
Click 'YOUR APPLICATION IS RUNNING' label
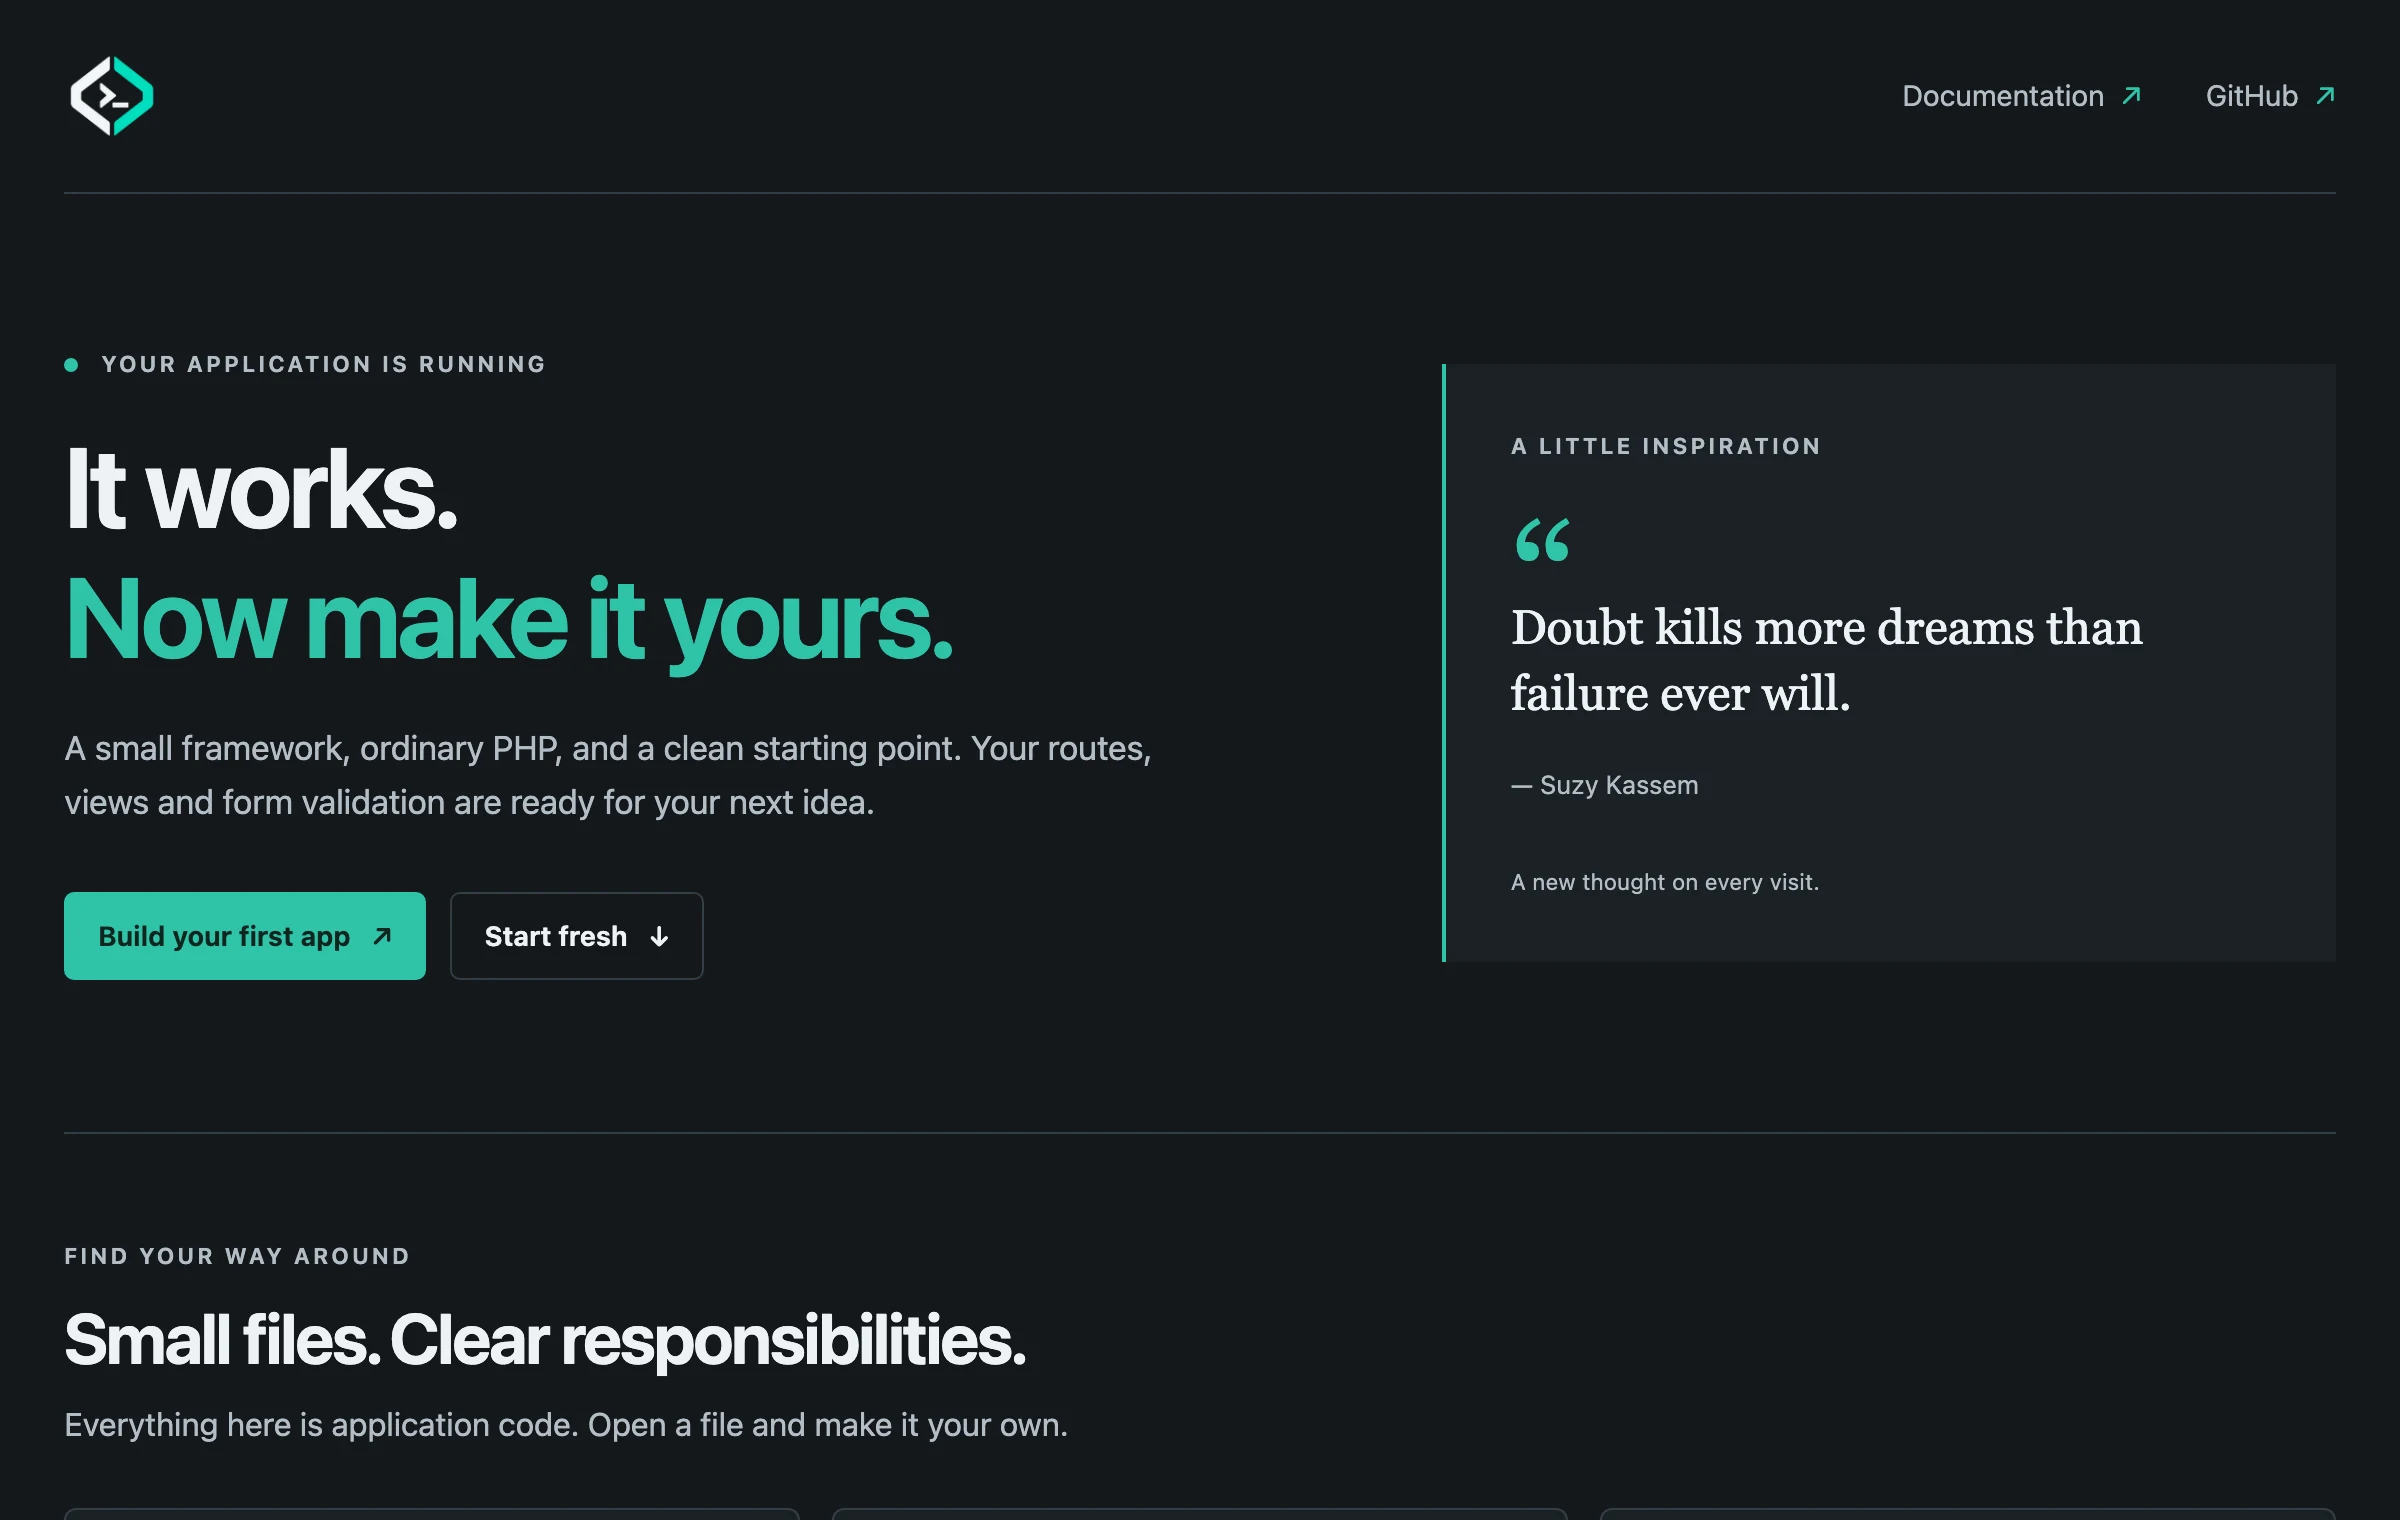[324, 364]
